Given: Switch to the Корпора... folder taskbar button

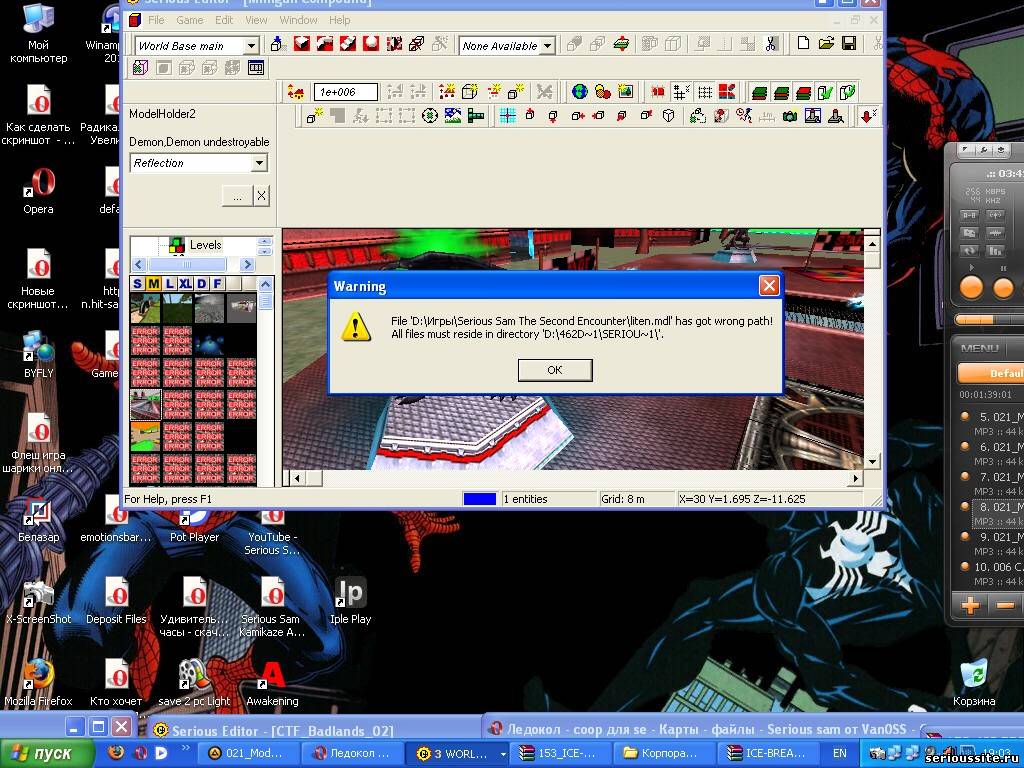Looking at the screenshot, I should [x=663, y=754].
